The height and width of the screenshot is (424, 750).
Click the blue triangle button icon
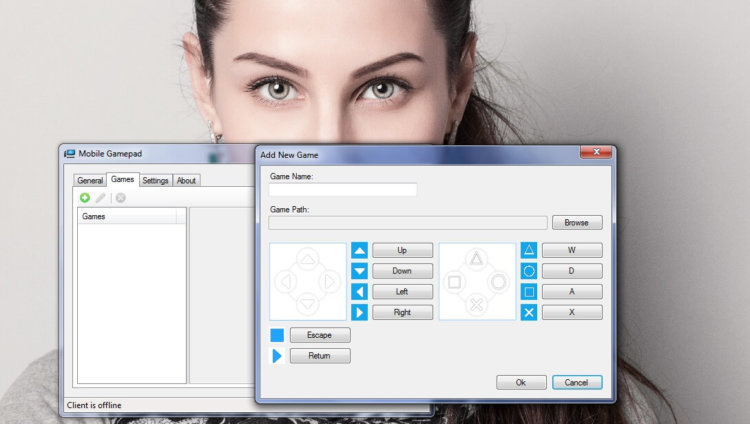pos(530,250)
